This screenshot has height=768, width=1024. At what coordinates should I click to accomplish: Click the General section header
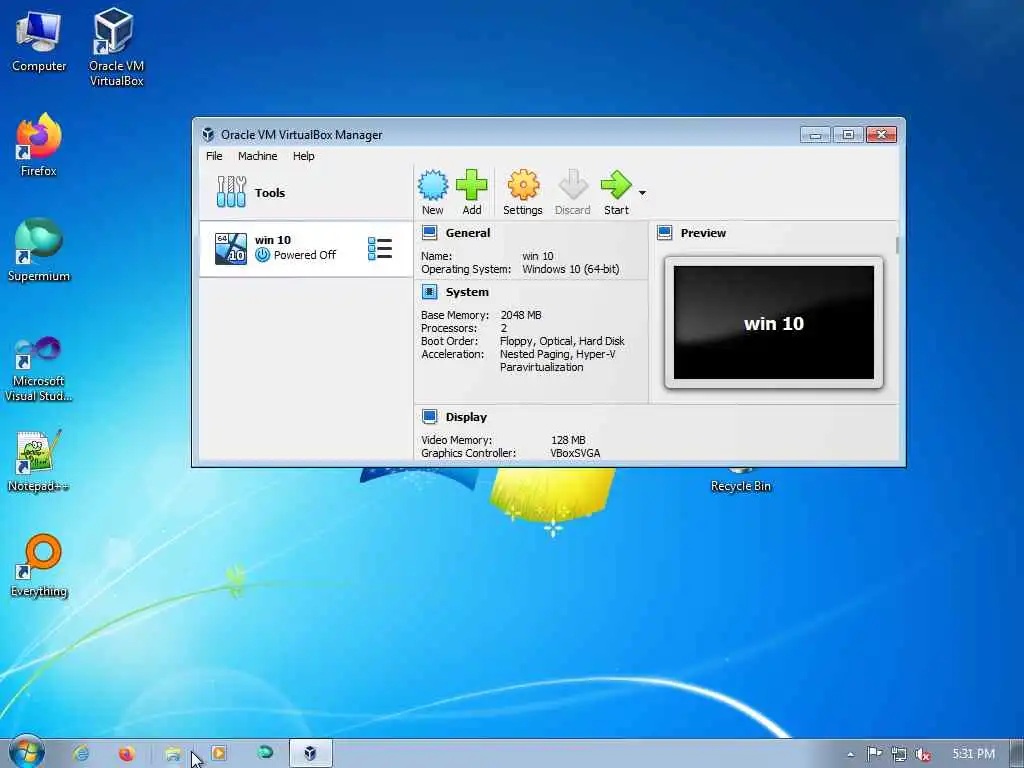pyautogui.click(x=468, y=233)
